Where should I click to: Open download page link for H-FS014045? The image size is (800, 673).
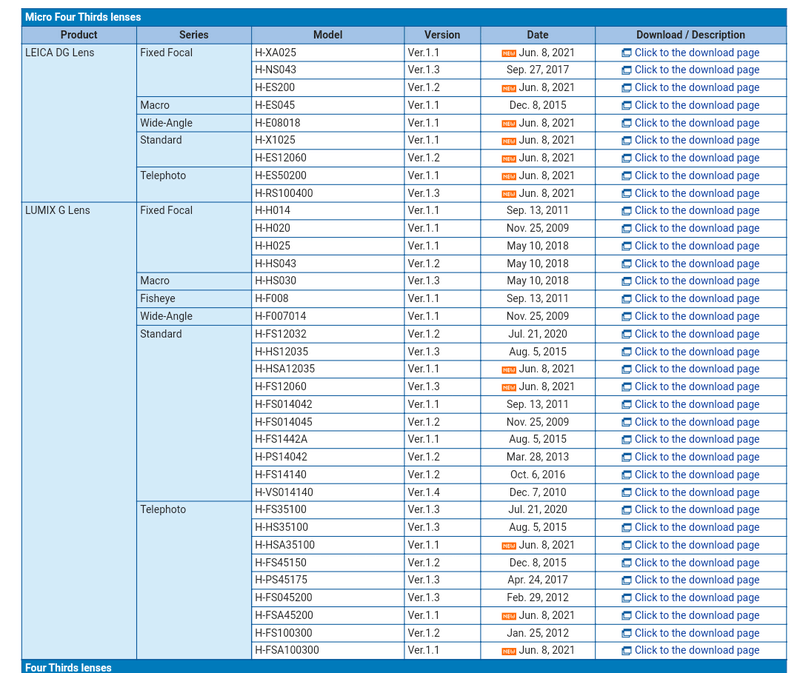click(696, 422)
